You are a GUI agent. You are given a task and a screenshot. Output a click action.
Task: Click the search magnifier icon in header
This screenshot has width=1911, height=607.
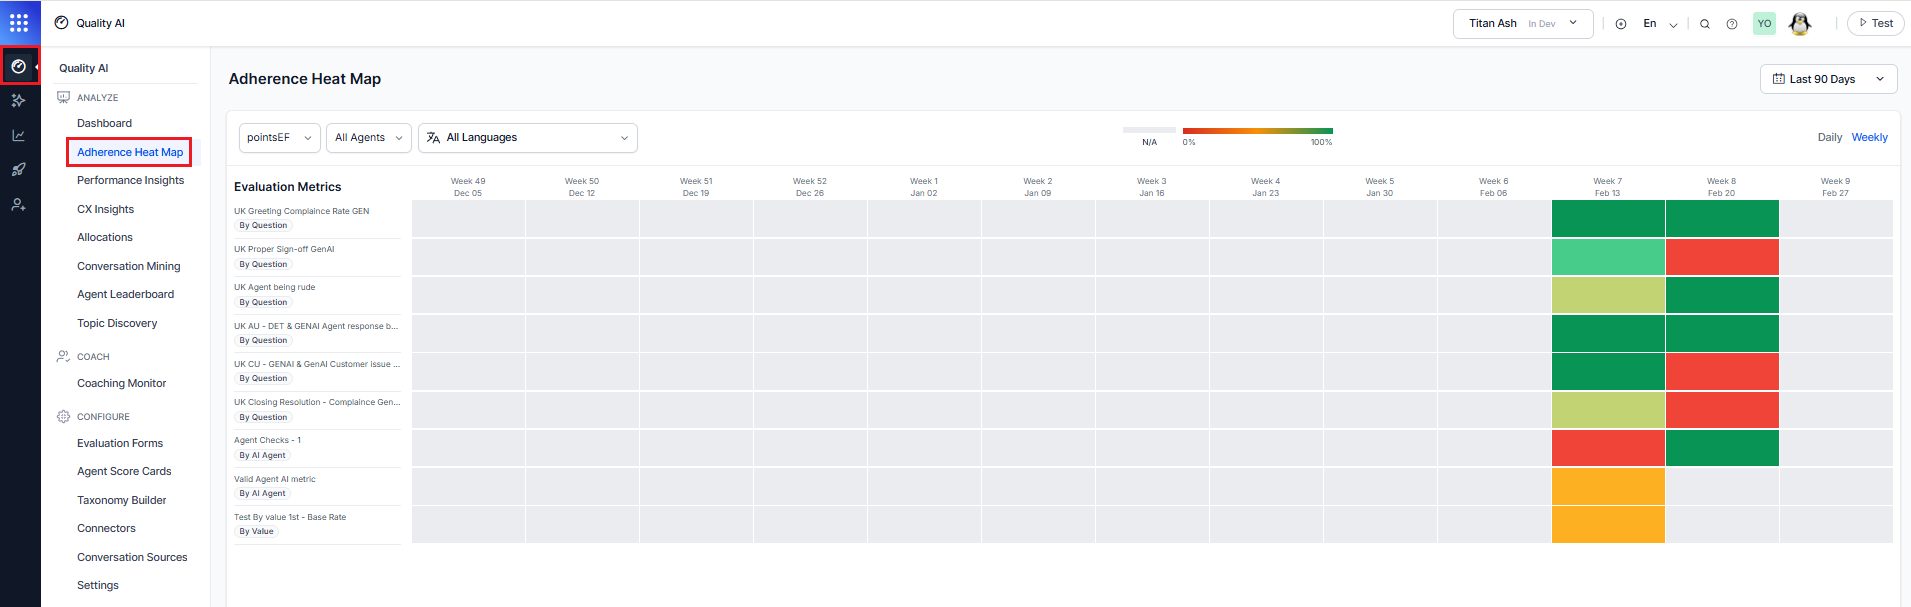[1704, 24]
